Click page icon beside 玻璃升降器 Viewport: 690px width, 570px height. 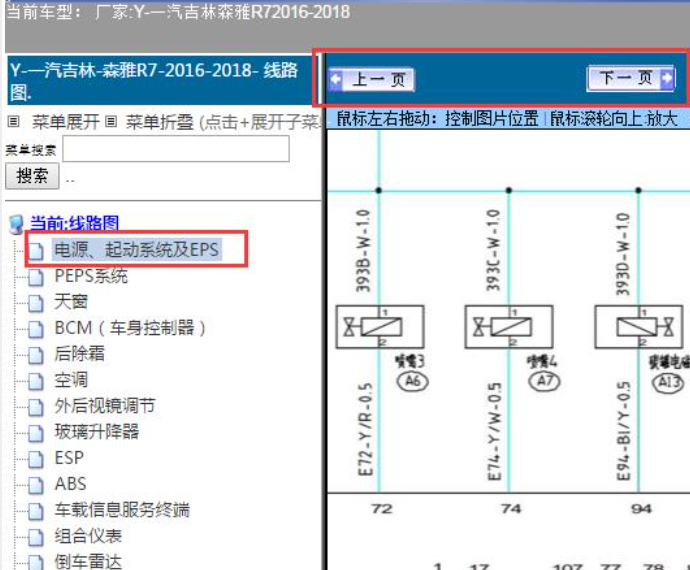(36, 433)
